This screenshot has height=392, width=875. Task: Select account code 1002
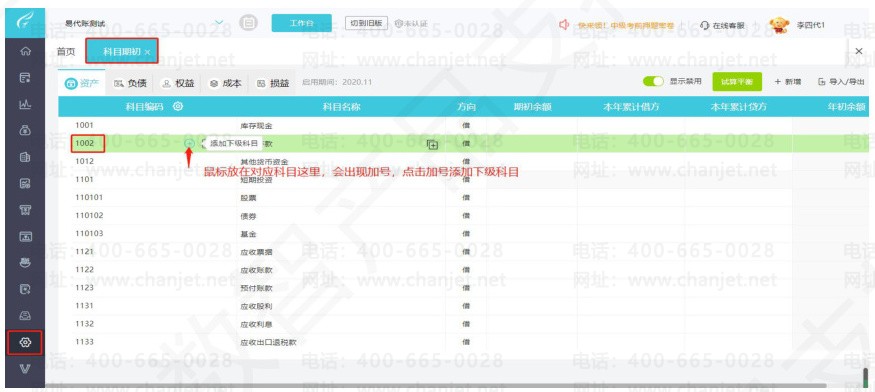84,143
